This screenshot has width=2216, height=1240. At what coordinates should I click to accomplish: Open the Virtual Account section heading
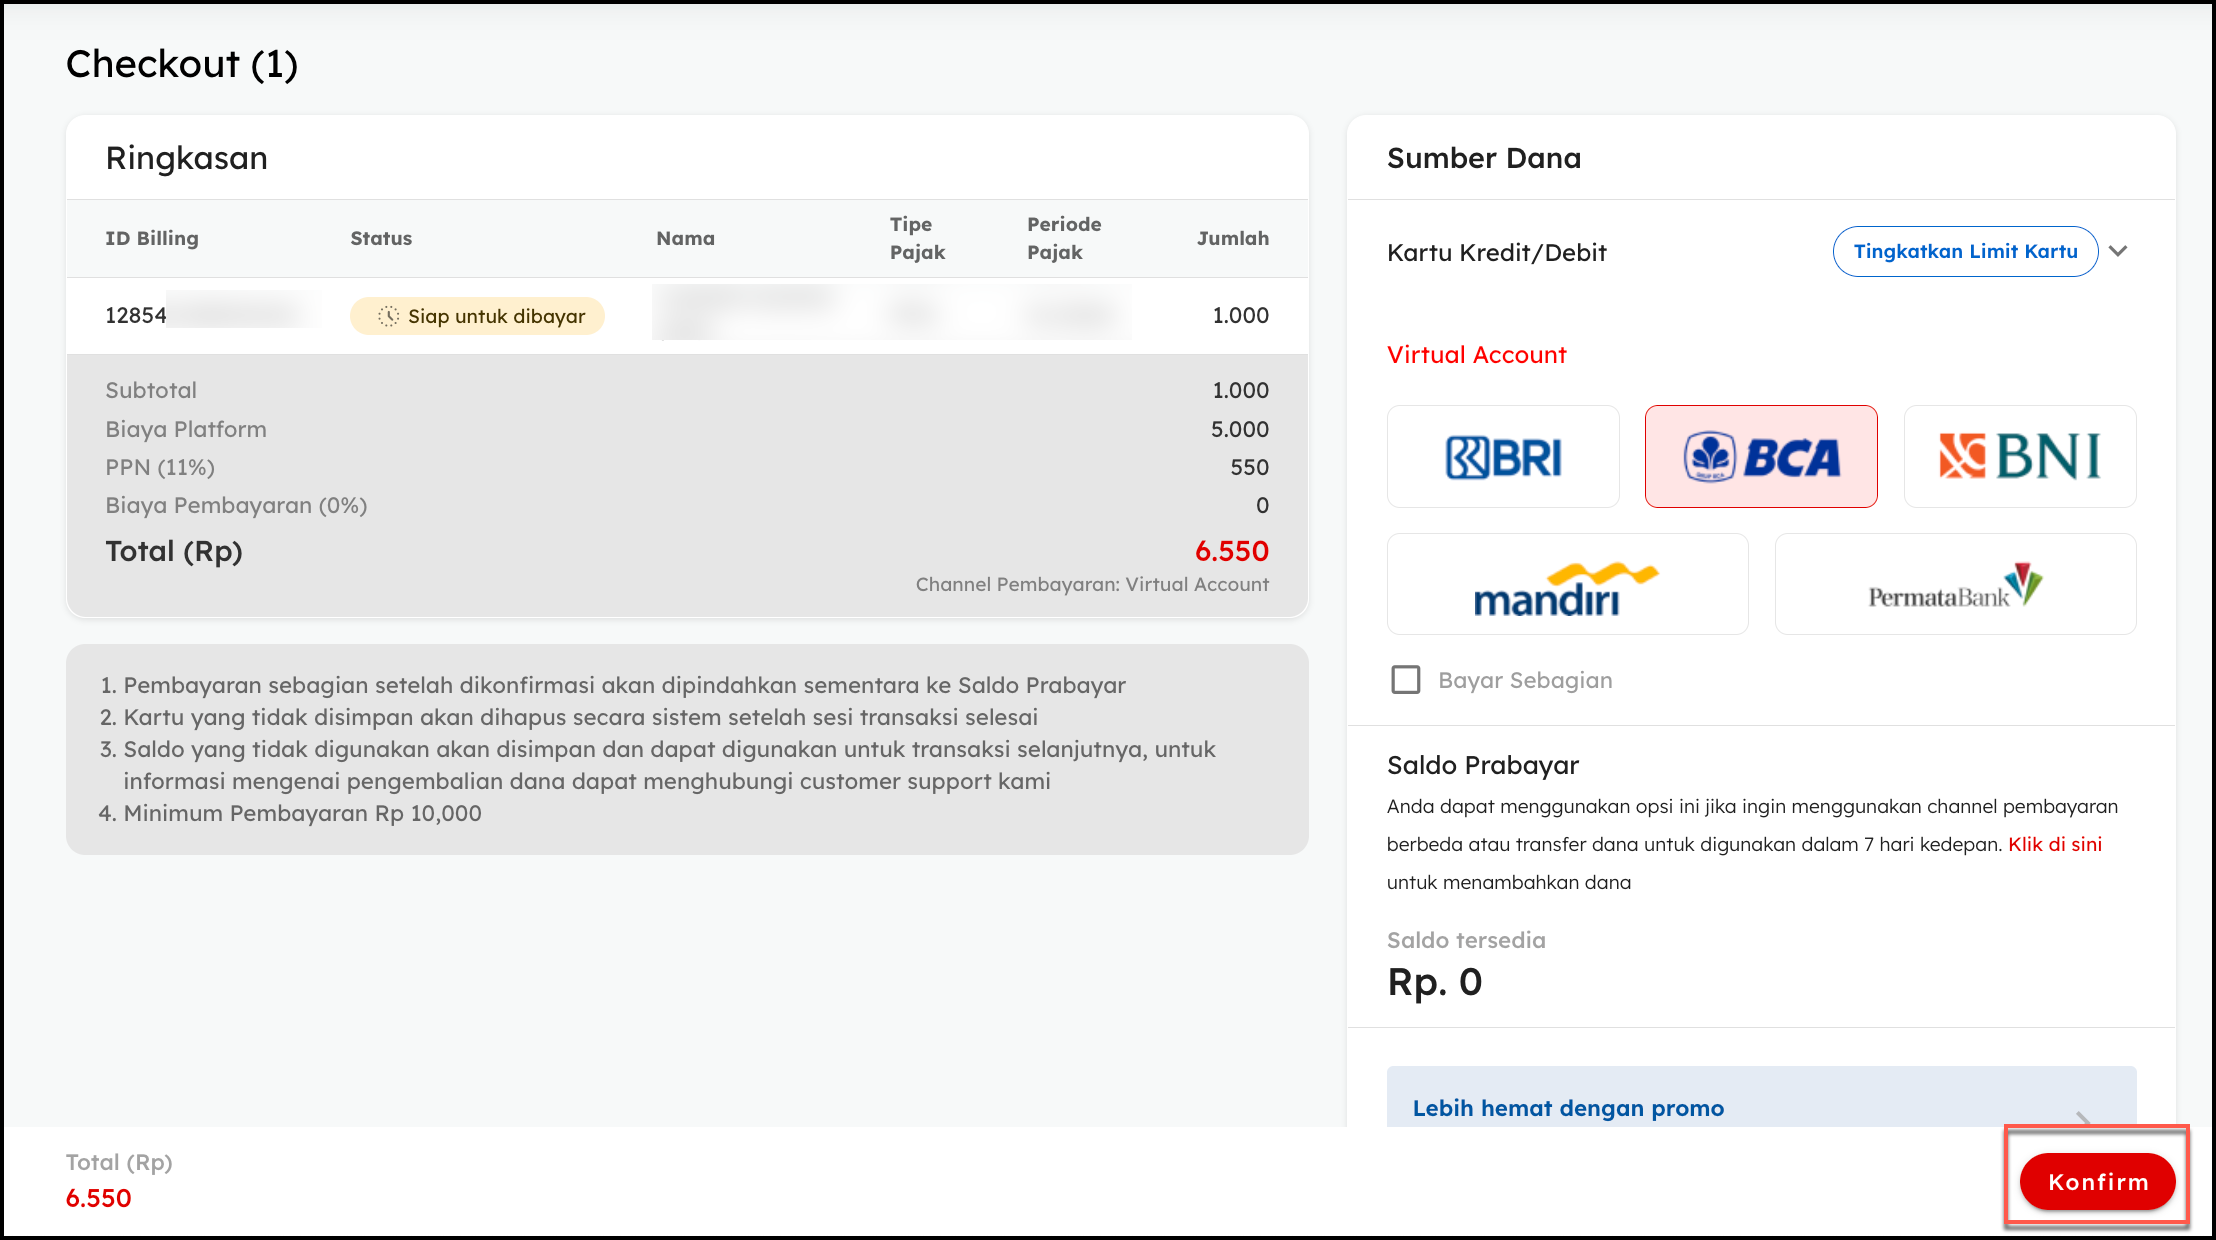[1476, 355]
